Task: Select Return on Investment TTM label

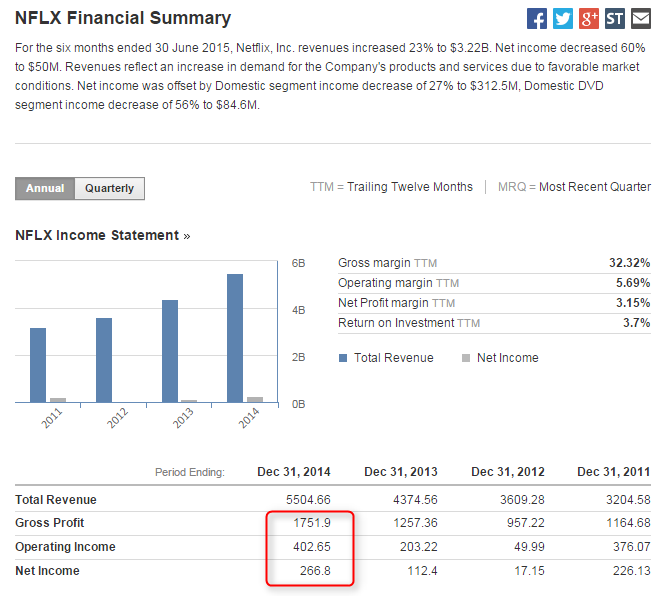Action: tap(409, 323)
